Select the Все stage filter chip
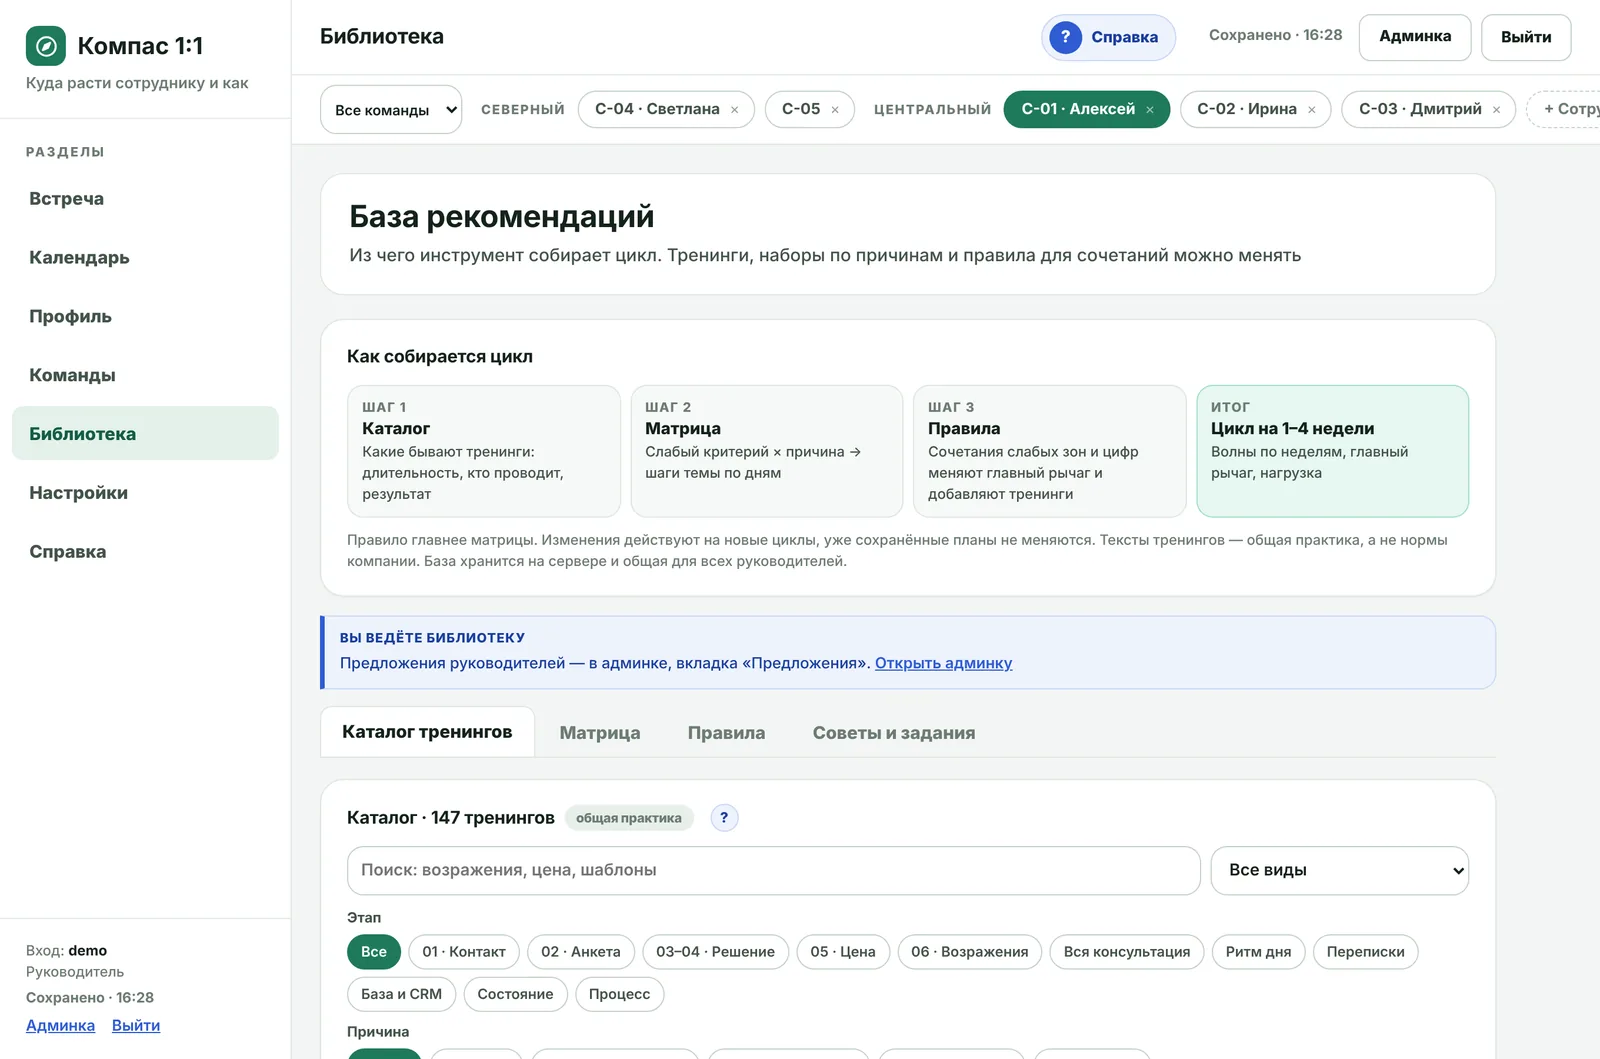Screen dimensions: 1600x1059 pos(374,952)
